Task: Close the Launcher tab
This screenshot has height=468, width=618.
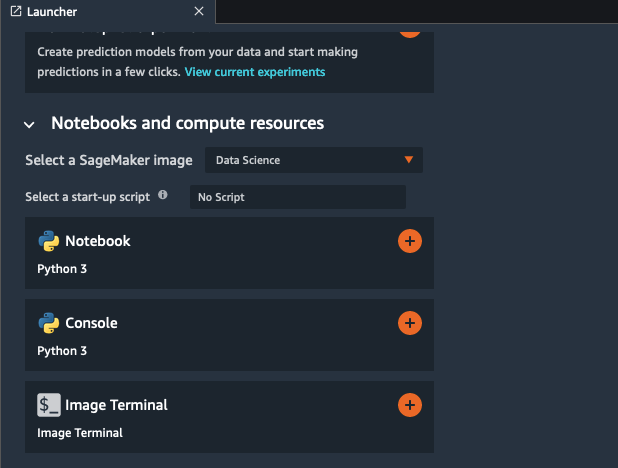Action: [x=199, y=11]
